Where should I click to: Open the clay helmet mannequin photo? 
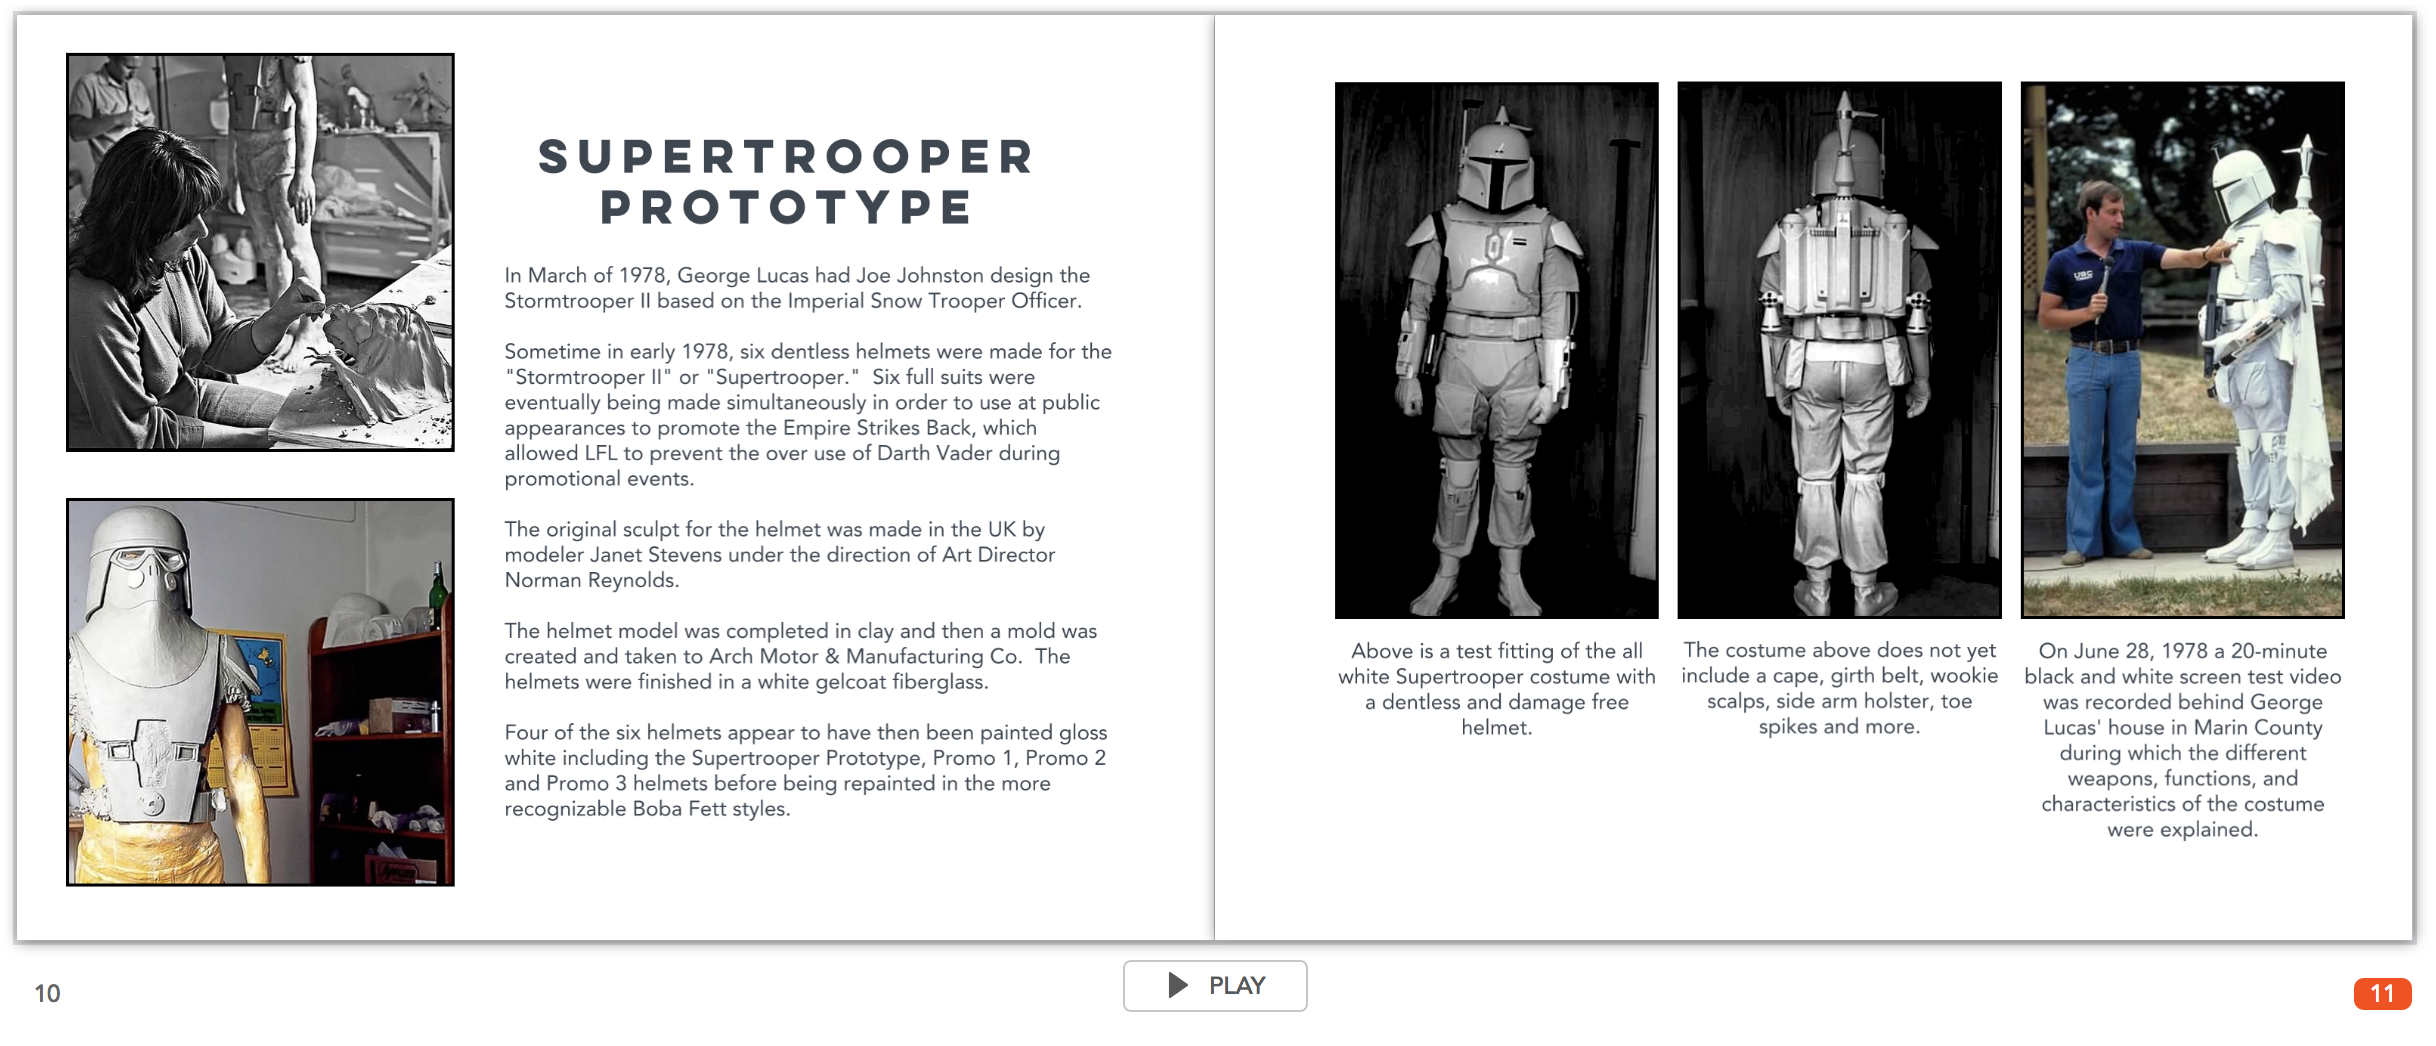(x=260, y=692)
